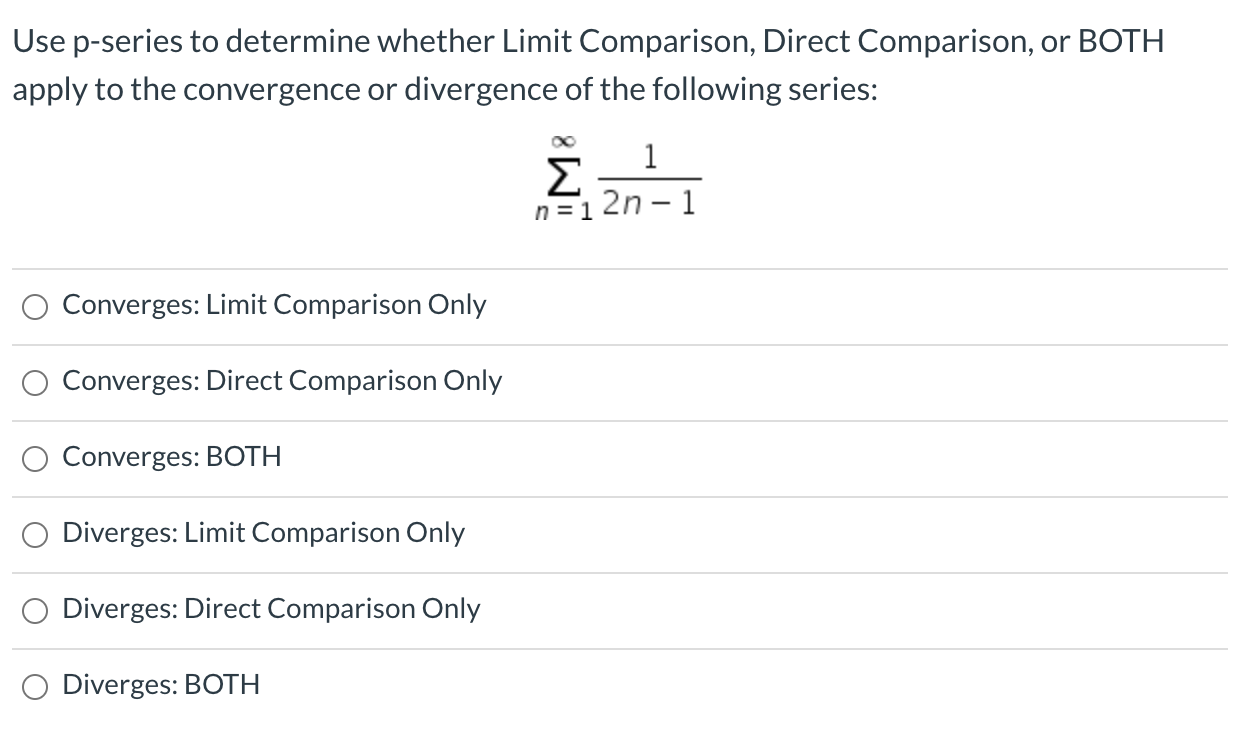This screenshot has height=754, width=1250.
Task: Click the "Converges: Limit Comparison Only" answer text
Action: (x=273, y=306)
